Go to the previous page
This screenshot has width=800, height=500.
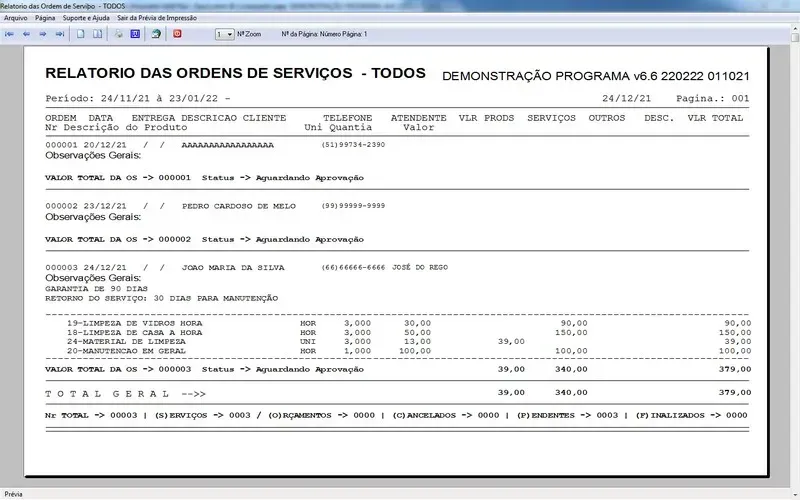(x=26, y=34)
